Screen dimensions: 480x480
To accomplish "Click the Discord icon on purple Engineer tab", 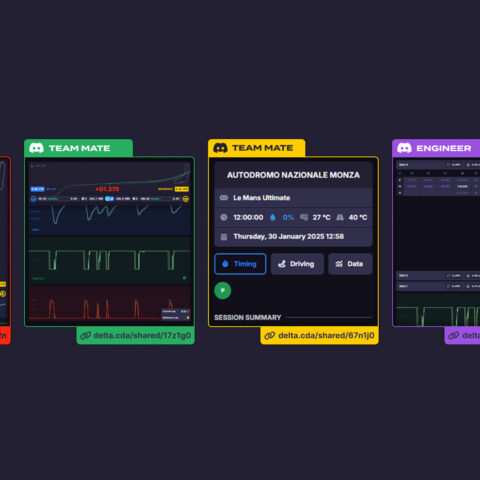I will (x=404, y=148).
